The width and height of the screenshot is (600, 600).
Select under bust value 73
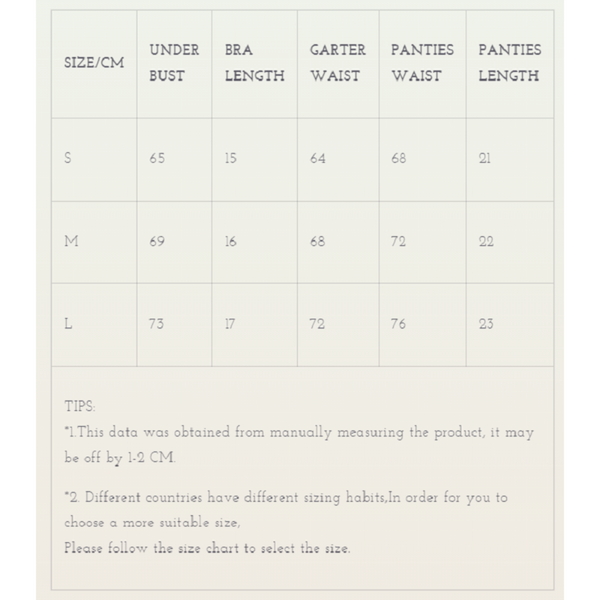[x=157, y=324]
